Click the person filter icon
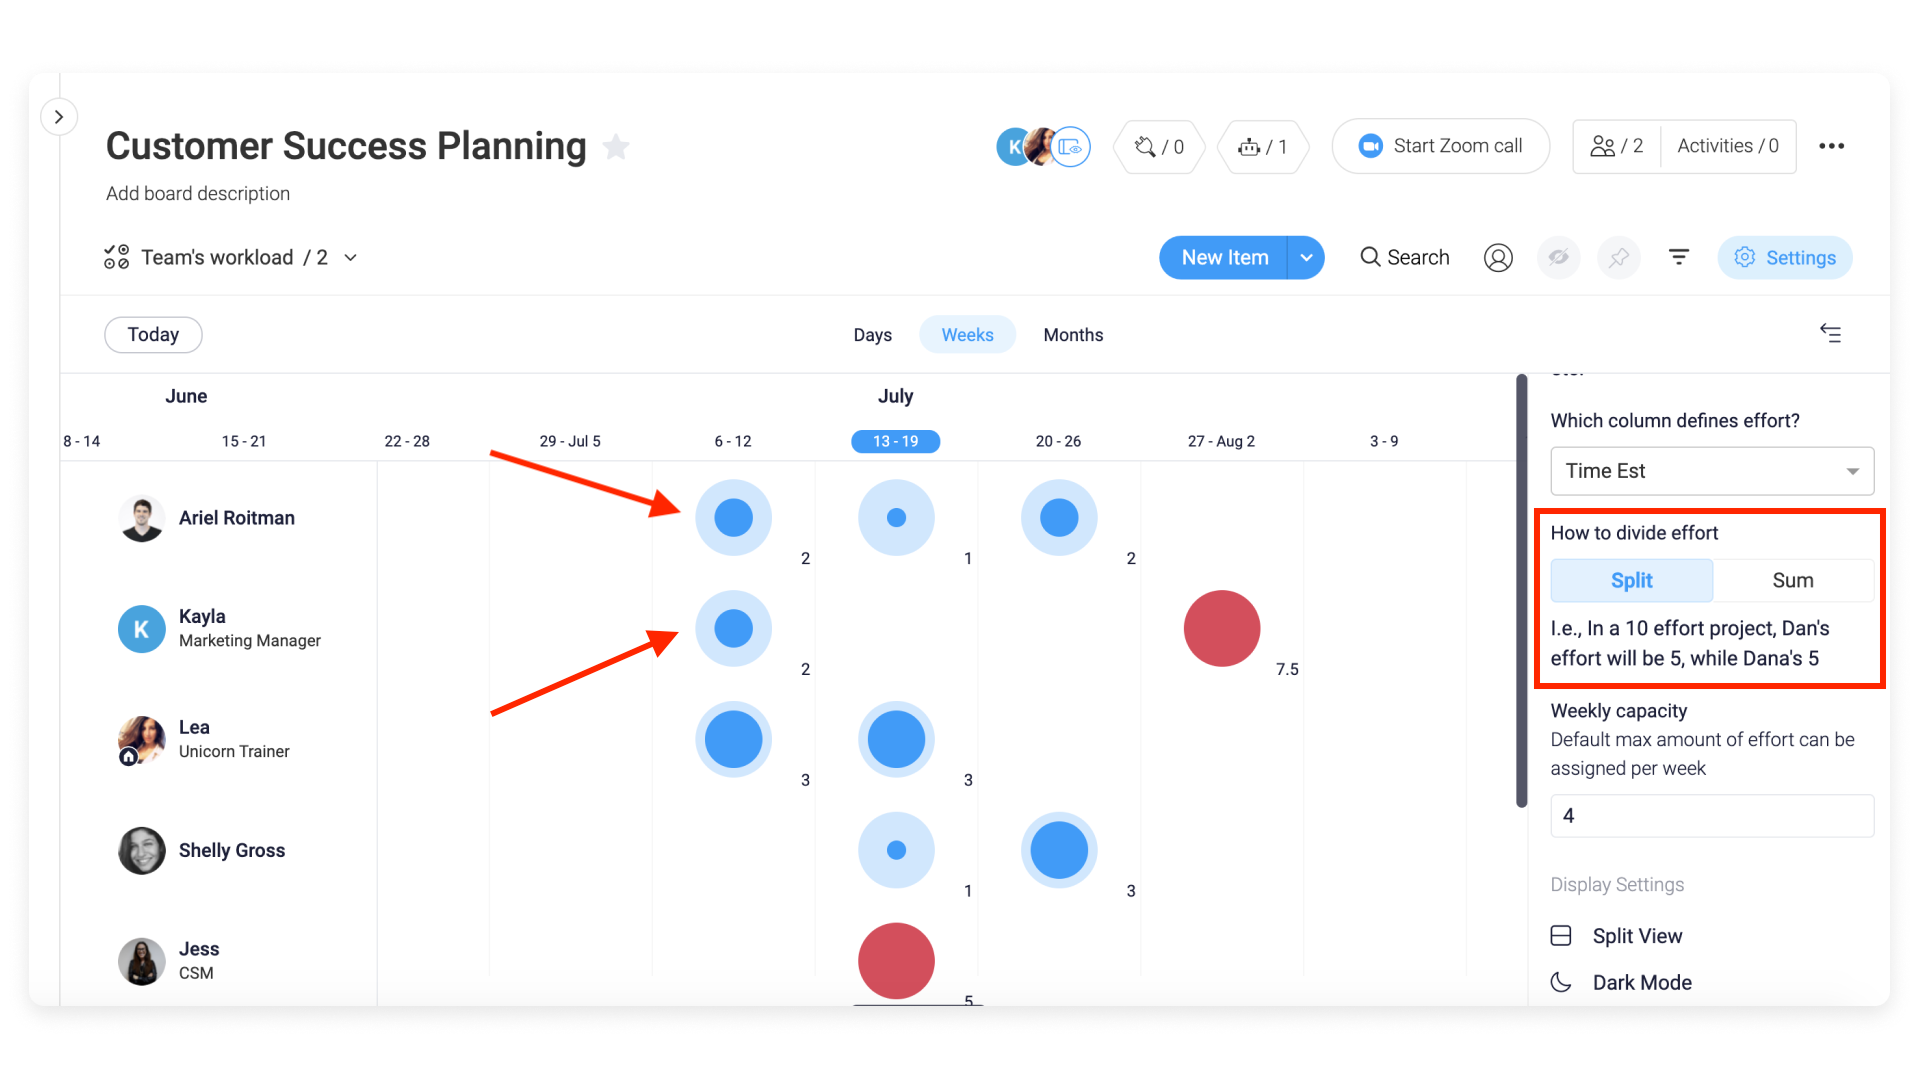1920x1080 pixels. (x=1498, y=258)
